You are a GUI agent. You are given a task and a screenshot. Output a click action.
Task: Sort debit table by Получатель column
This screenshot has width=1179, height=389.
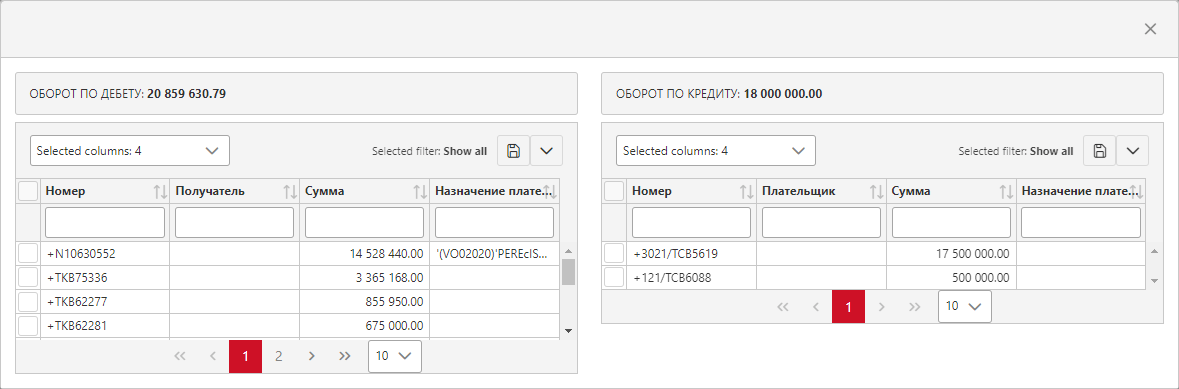click(289, 192)
